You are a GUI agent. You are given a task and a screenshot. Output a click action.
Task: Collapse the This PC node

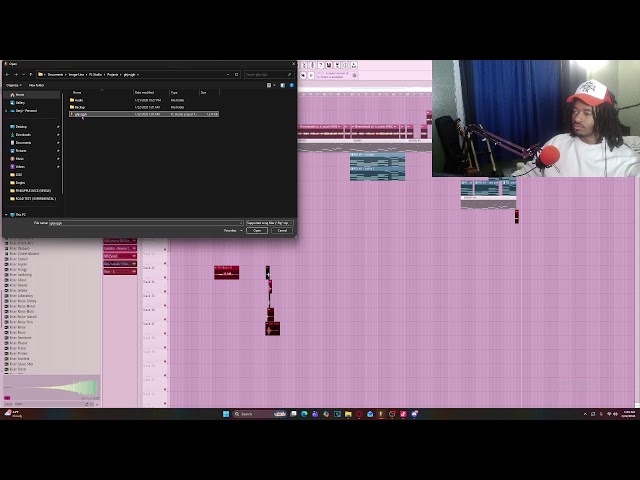tap(6, 215)
